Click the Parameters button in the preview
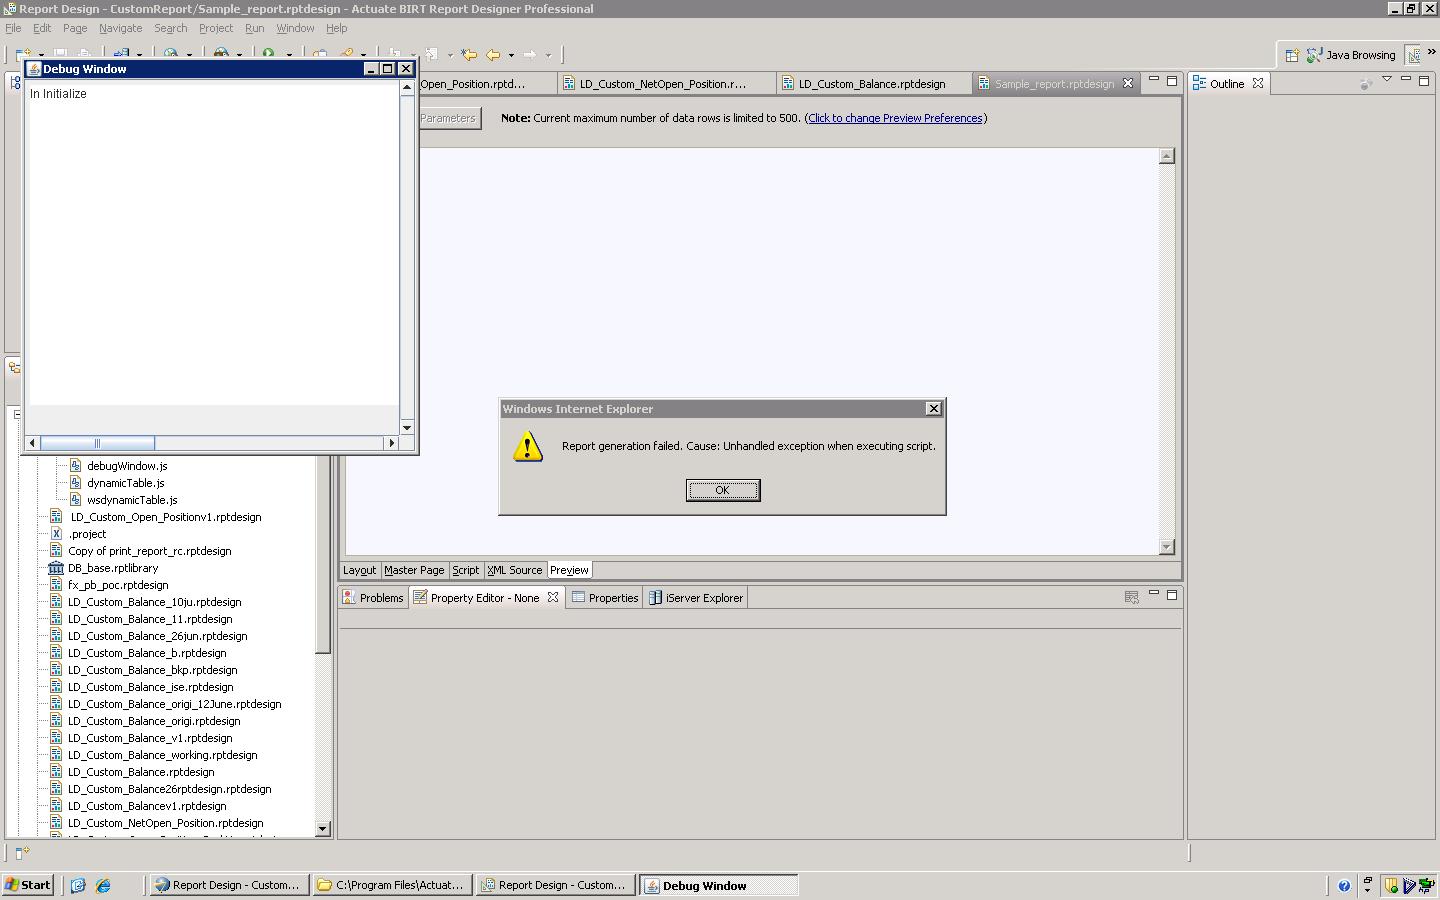This screenshot has height=900, width=1440. (x=448, y=118)
